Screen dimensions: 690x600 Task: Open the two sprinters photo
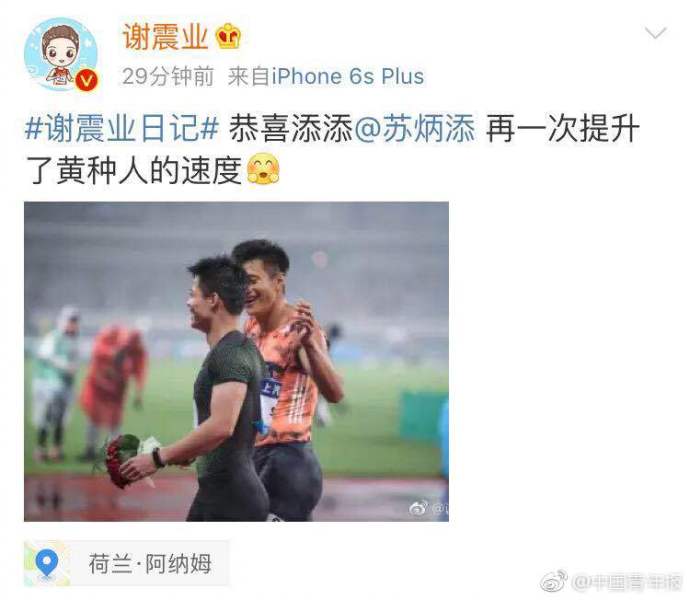(x=236, y=361)
